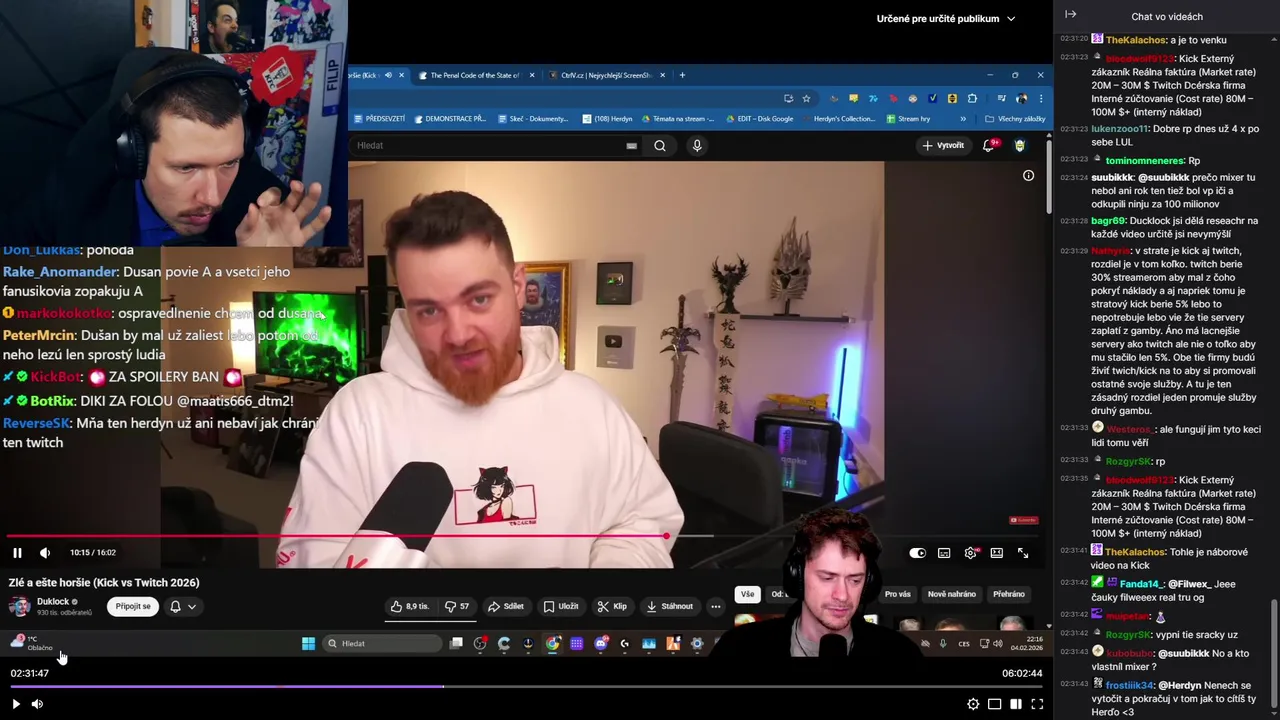Mute the embedded YouTube video
Viewport: 1280px width, 720px height.
coord(45,553)
